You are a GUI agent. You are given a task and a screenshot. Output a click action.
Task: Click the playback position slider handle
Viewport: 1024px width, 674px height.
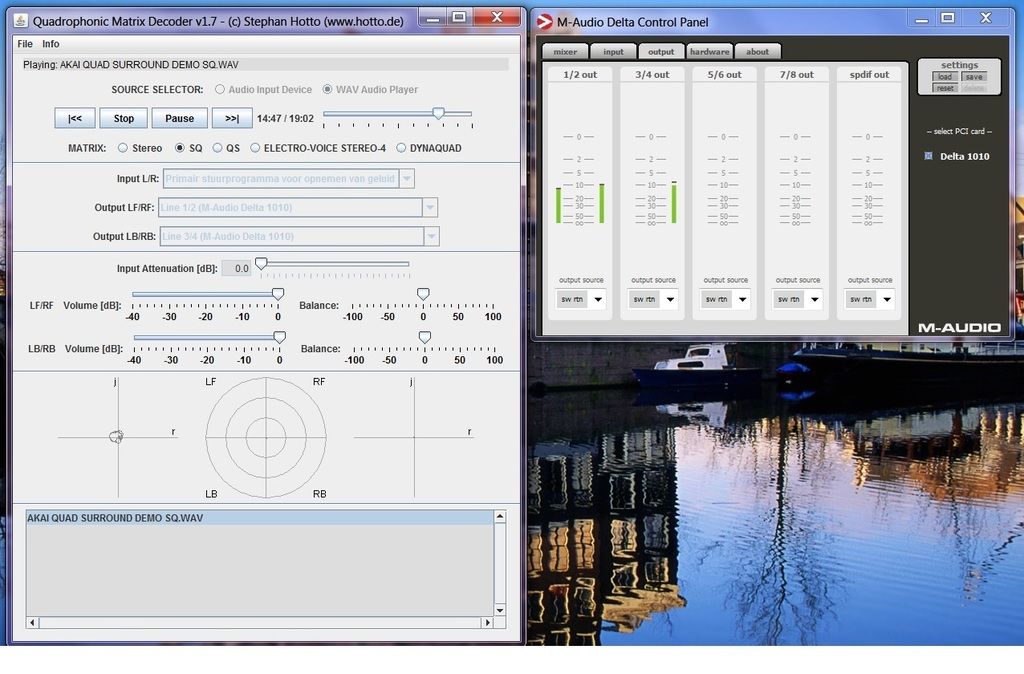(439, 114)
